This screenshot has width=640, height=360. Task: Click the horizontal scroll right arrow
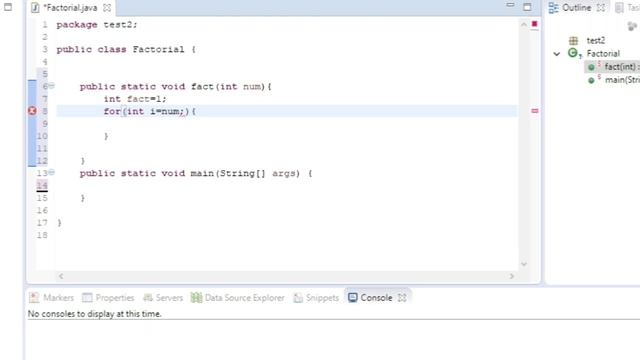(x=511, y=276)
